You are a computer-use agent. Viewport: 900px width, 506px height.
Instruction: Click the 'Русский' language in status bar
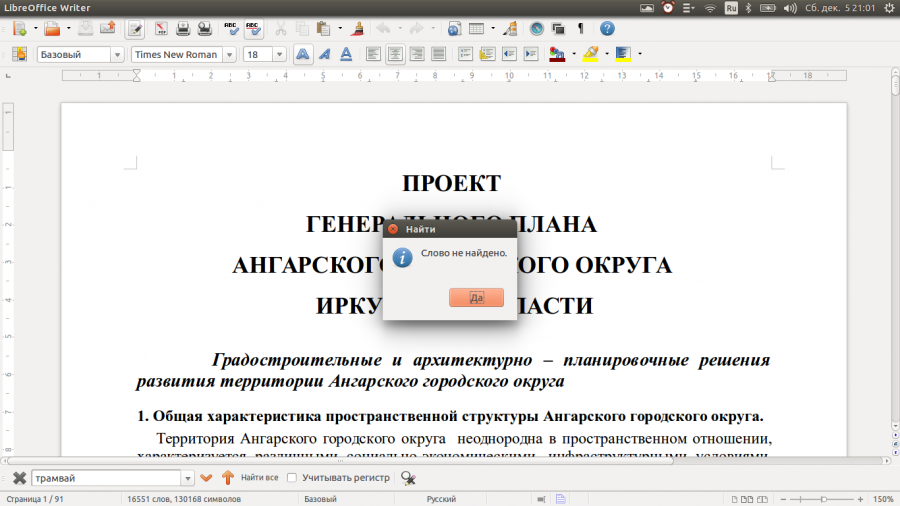point(441,498)
